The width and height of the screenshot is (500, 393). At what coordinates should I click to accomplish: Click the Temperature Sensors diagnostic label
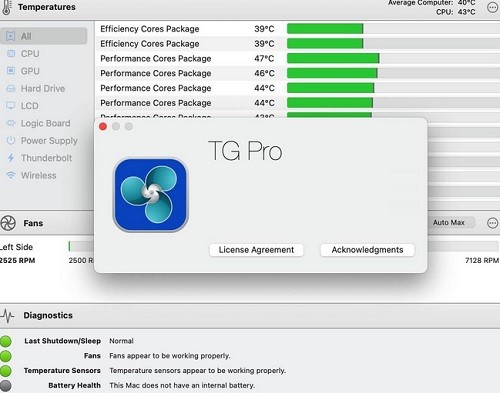pyautogui.click(x=62, y=370)
